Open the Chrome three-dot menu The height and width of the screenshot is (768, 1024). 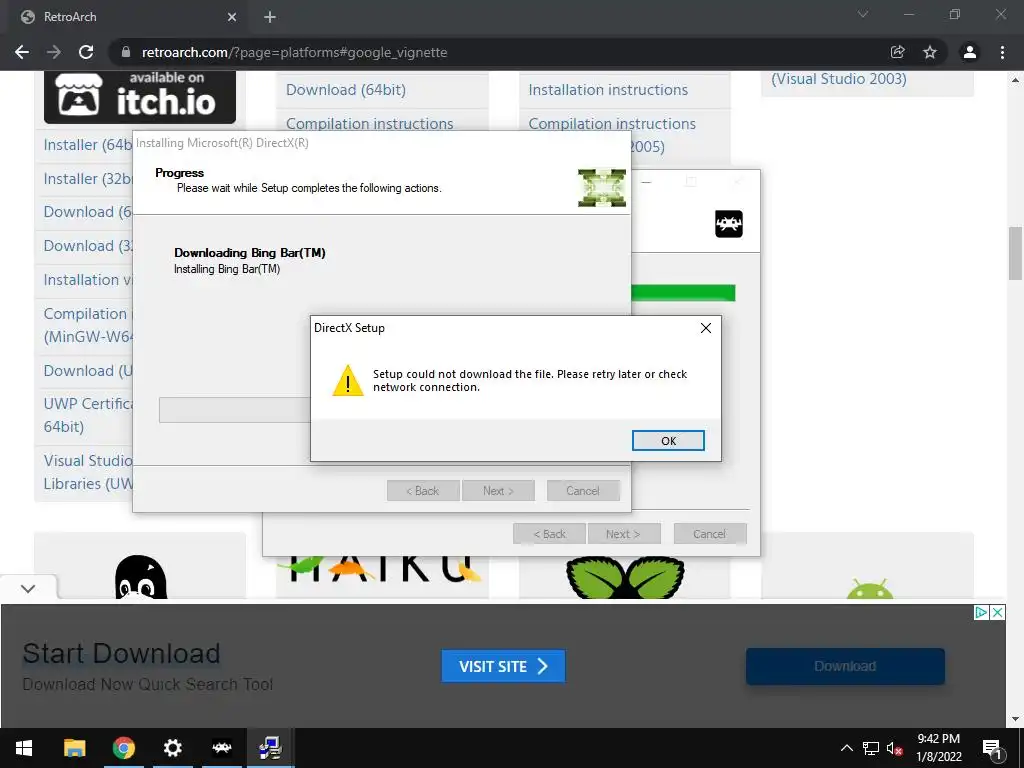click(1002, 52)
